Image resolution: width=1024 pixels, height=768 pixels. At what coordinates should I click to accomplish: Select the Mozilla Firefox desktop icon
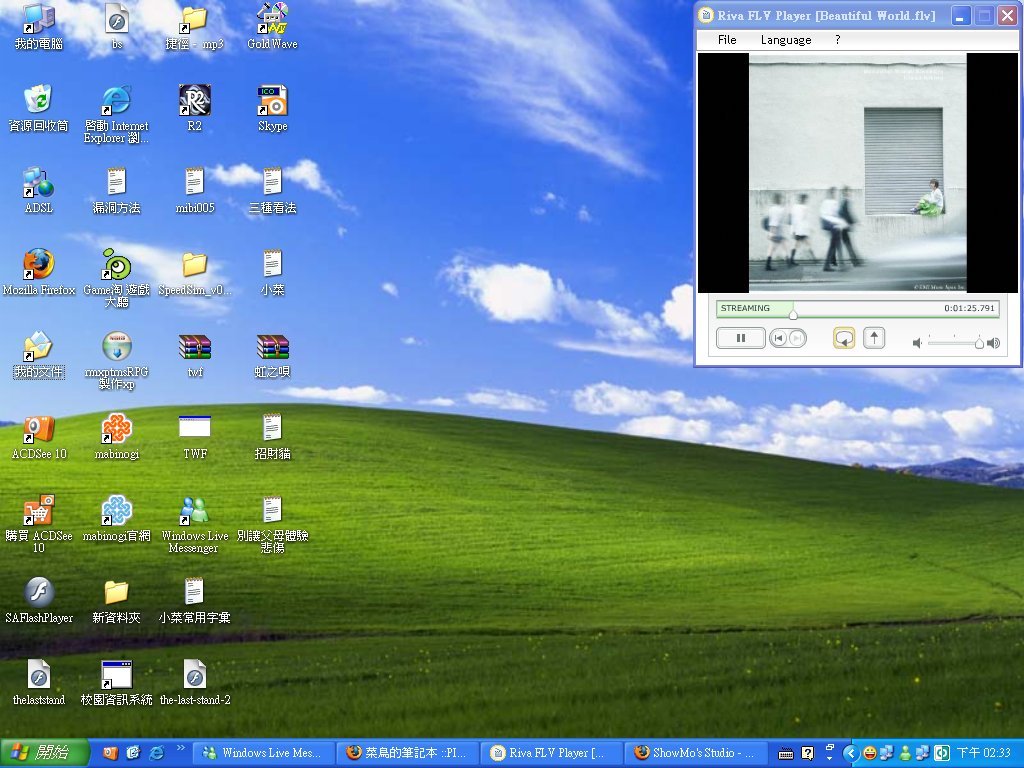[x=39, y=265]
